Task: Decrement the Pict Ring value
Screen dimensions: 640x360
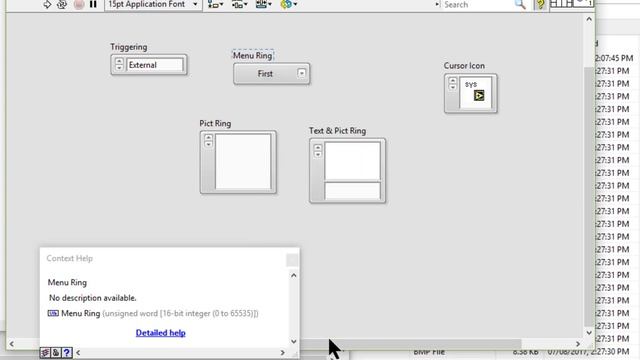Action: coord(209,144)
